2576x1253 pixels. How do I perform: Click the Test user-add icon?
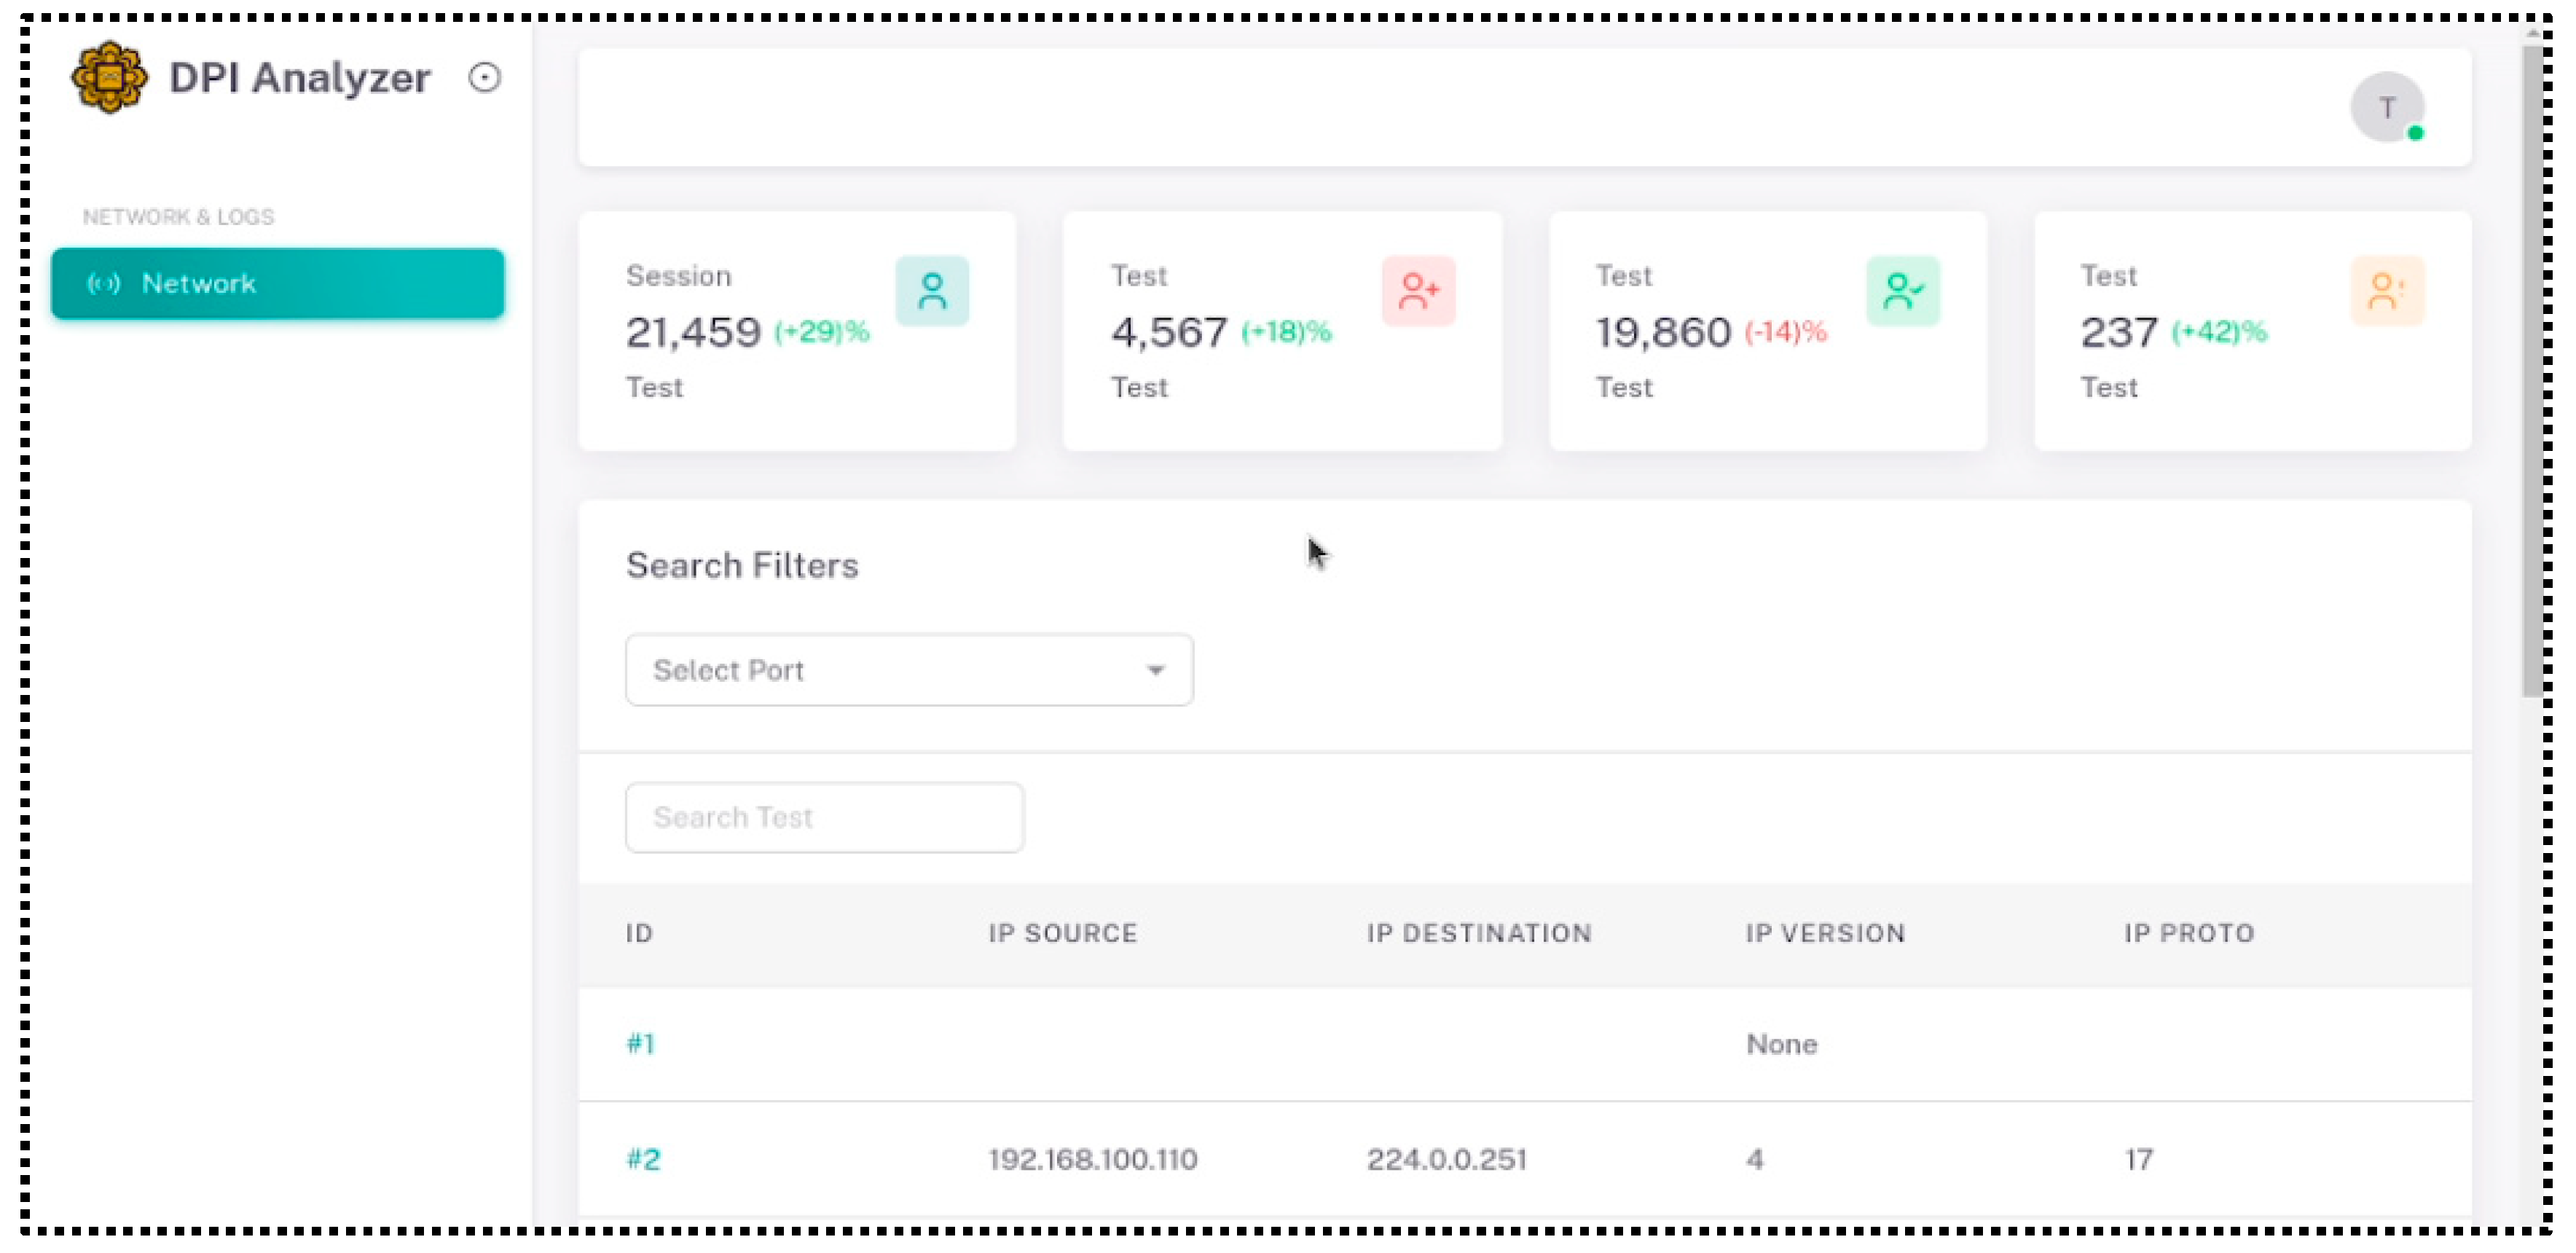pos(1416,292)
